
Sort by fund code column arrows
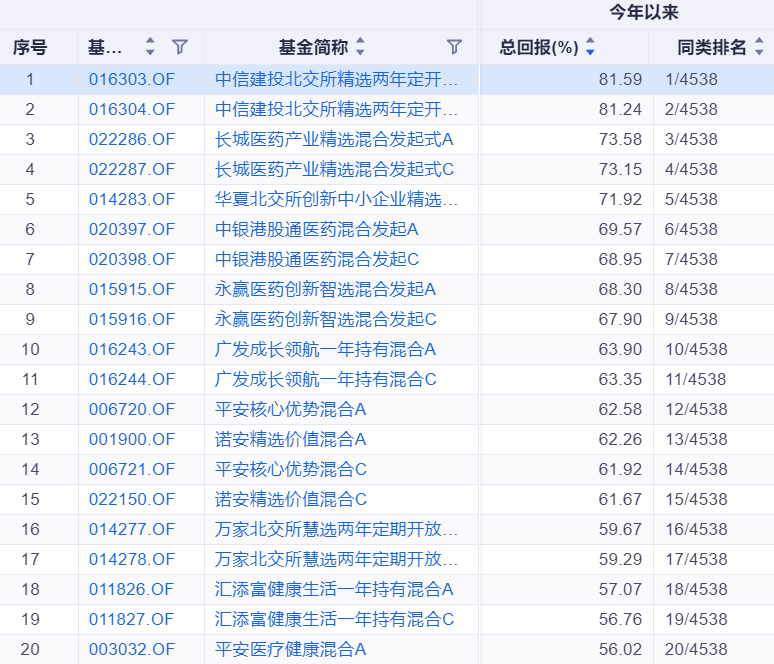point(150,47)
